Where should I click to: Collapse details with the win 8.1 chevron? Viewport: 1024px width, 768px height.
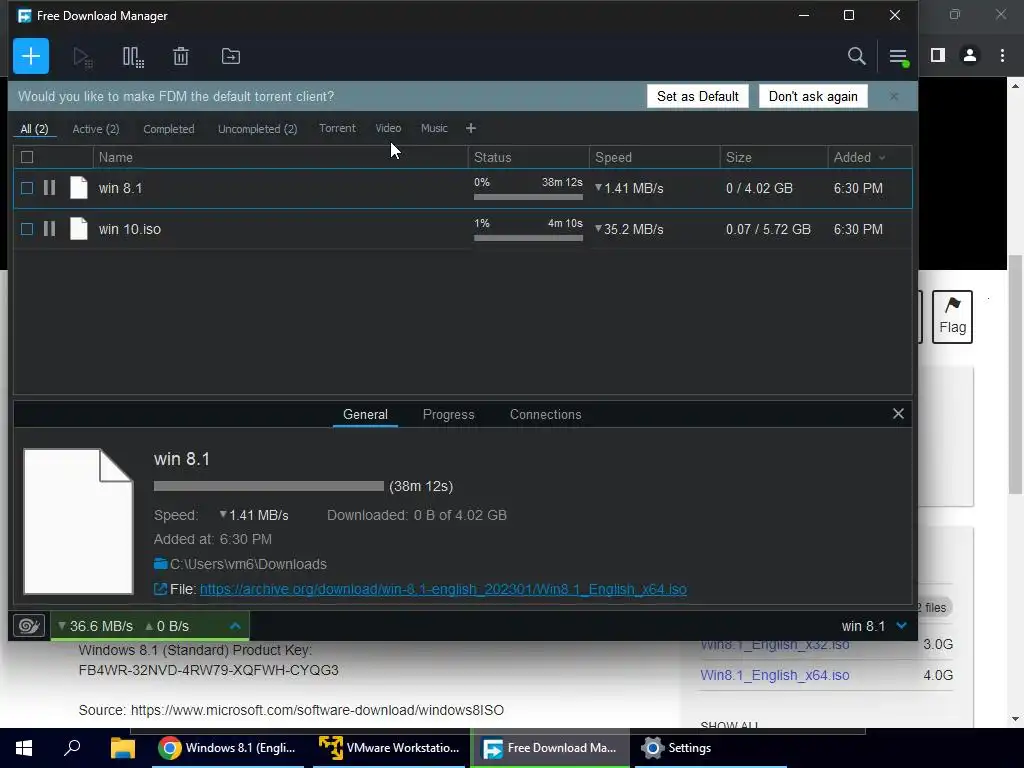click(902, 626)
